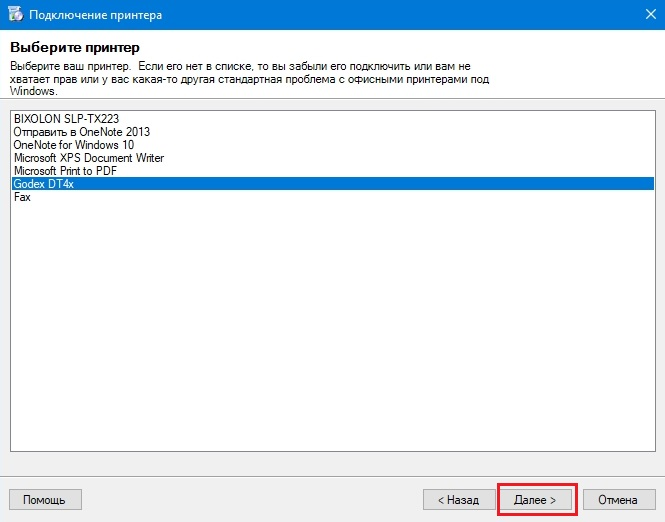665x522 pixels.
Task: Click empty space inside printer list box
Action: coord(333,327)
